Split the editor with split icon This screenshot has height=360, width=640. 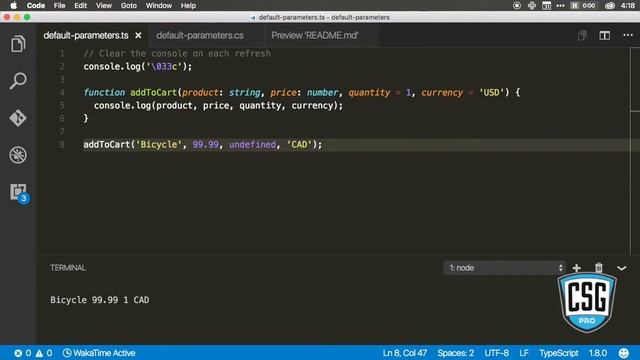[604, 36]
